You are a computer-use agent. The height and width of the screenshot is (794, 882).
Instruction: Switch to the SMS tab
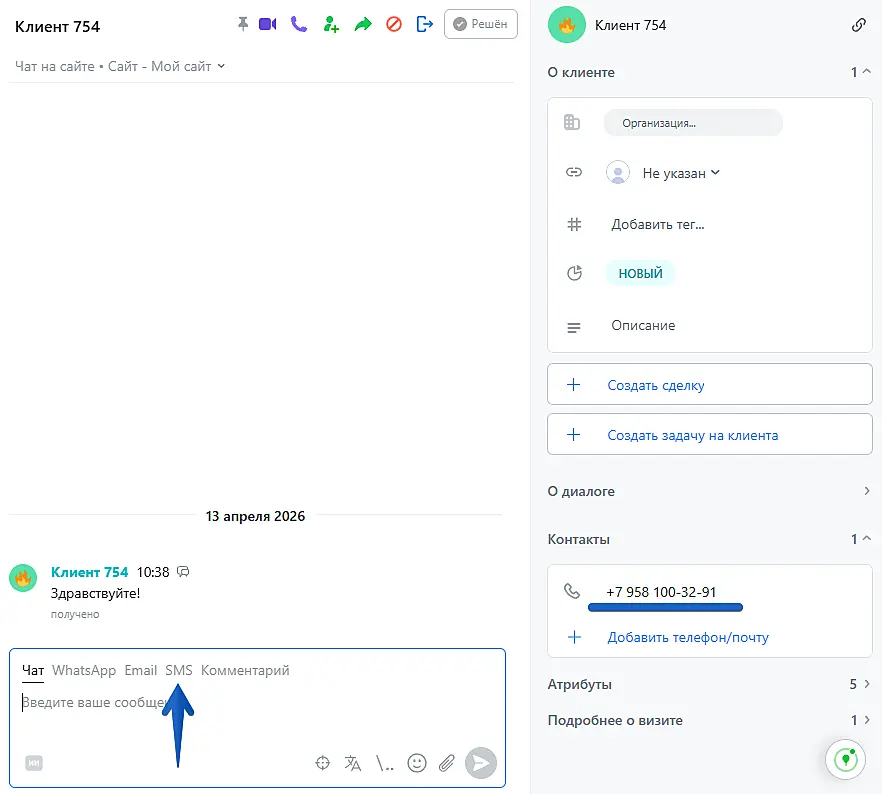click(179, 670)
